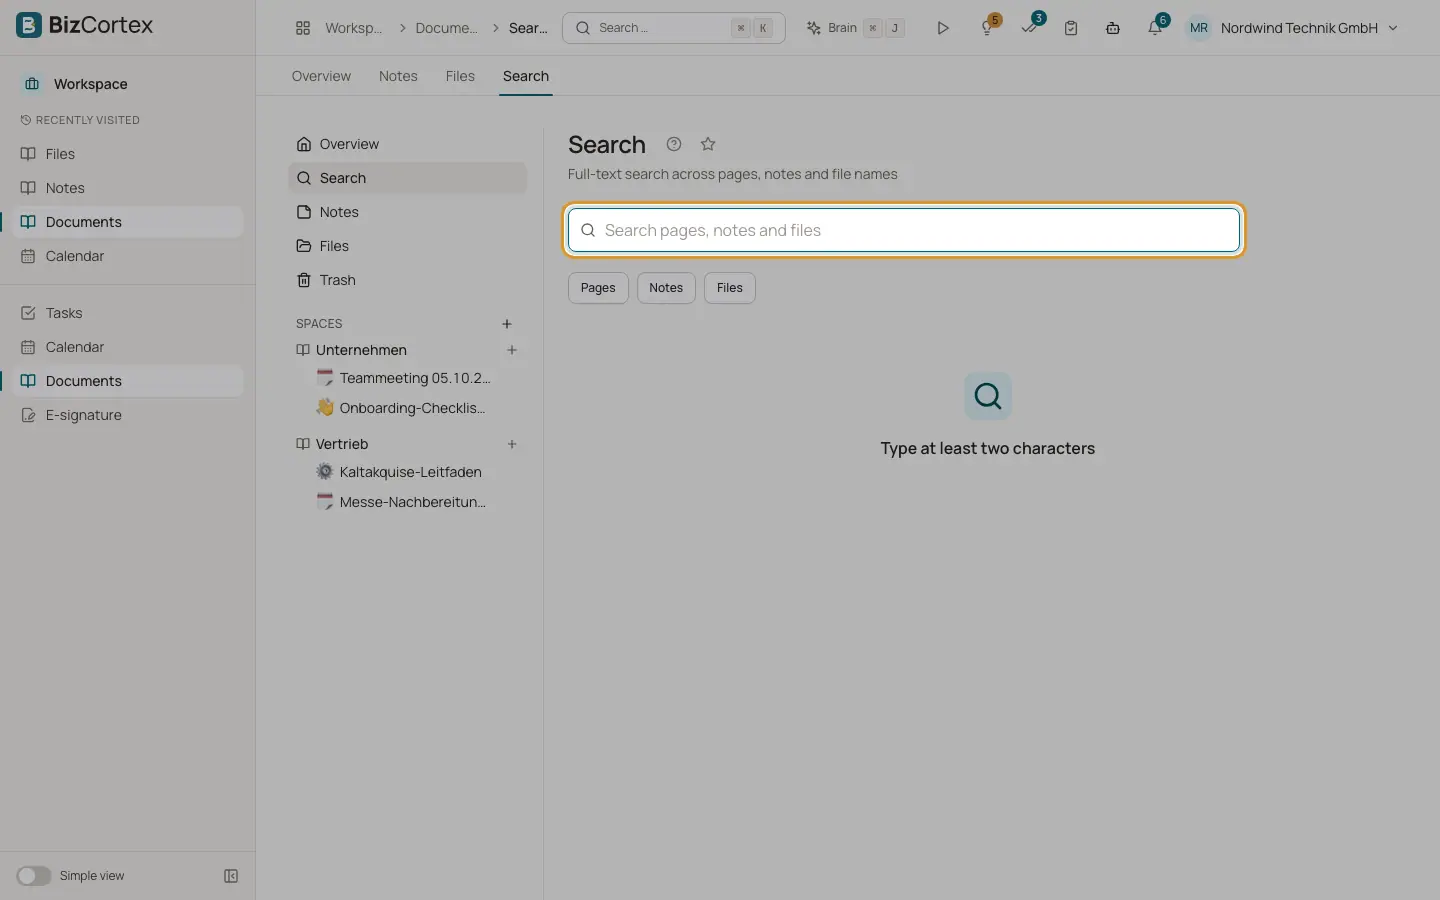Image resolution: width=1440 pixels, height=900 pixels.
Task: Open Tasks in left navigation
Action: [127, 313]
